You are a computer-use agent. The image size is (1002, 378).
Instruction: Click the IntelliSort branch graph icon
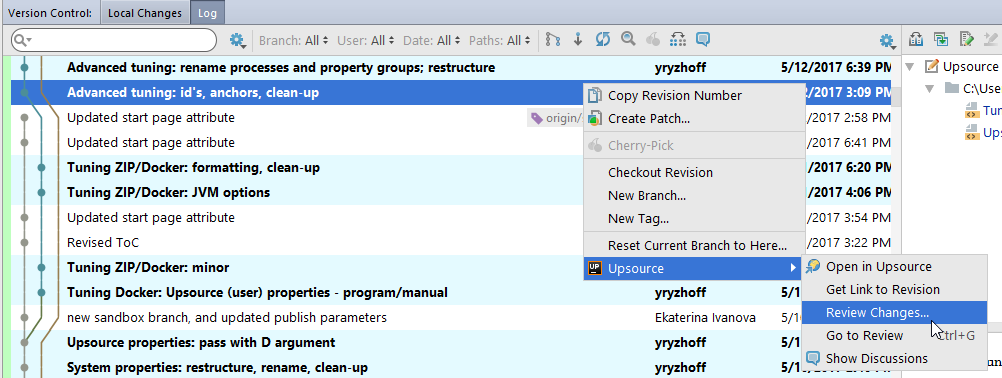coord(553,40)
